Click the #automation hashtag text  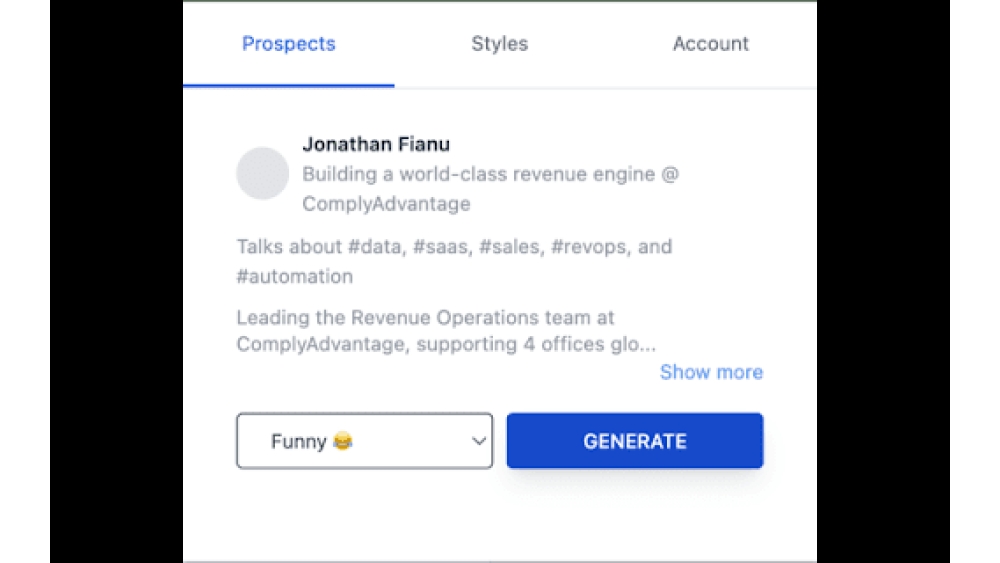[295, 276]
